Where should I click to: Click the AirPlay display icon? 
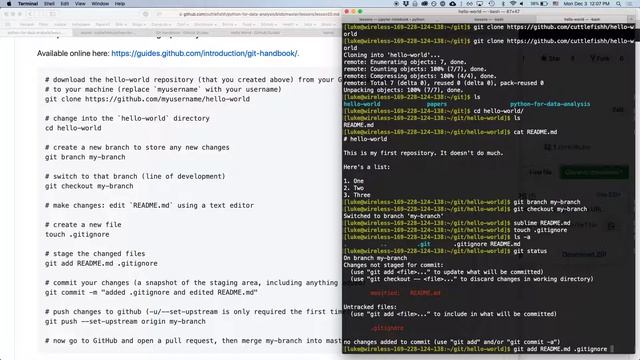click(480, 4)
